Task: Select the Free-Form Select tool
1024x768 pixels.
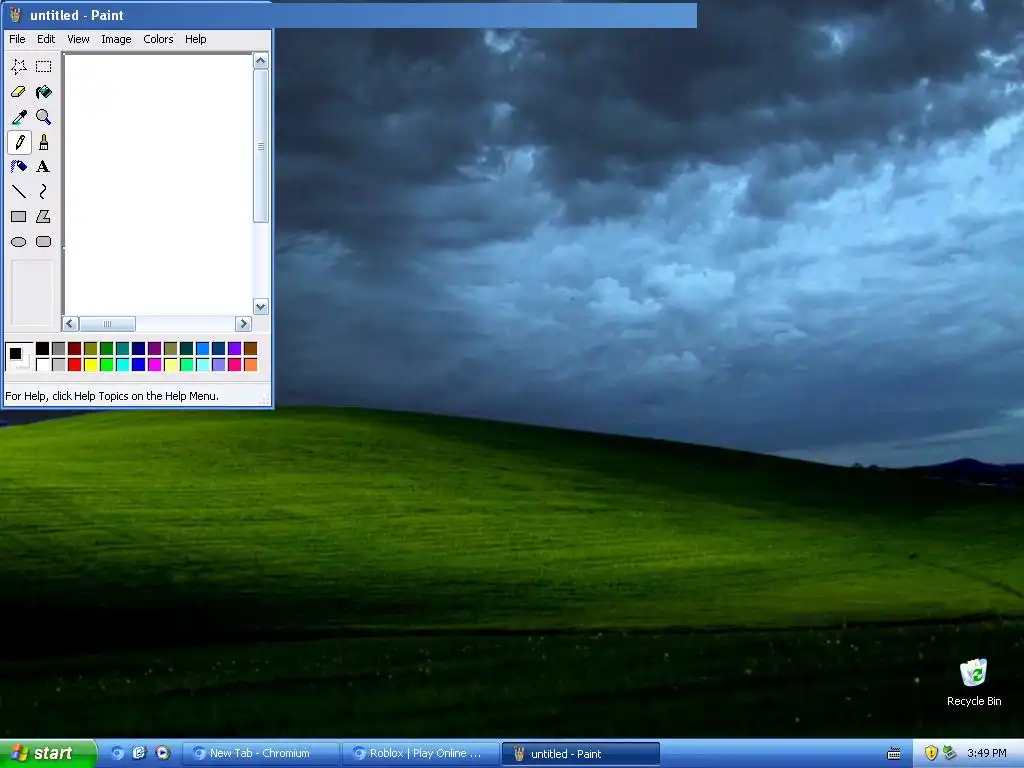Action: click(x=18, y=66)
